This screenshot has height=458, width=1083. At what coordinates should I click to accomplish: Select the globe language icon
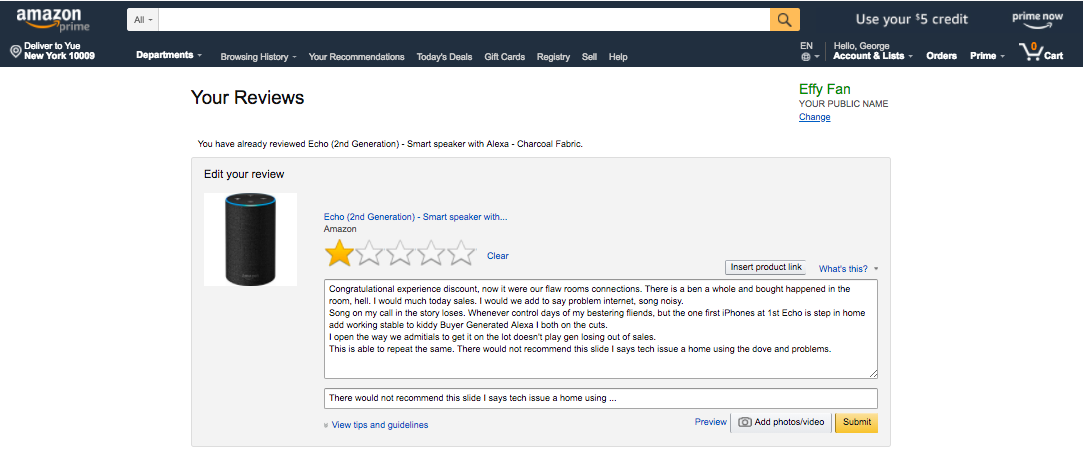[x=806, y=58]
